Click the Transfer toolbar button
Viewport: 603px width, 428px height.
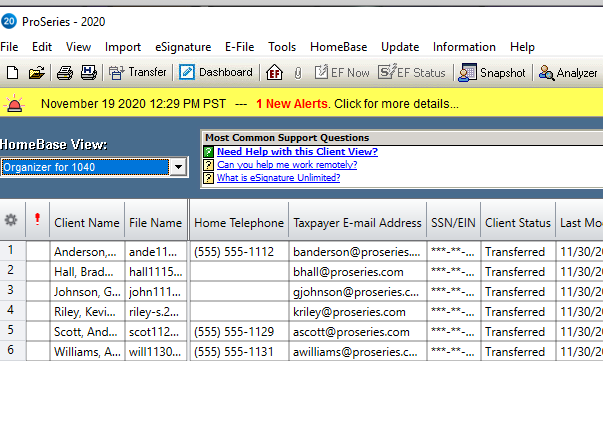[138, 72]
